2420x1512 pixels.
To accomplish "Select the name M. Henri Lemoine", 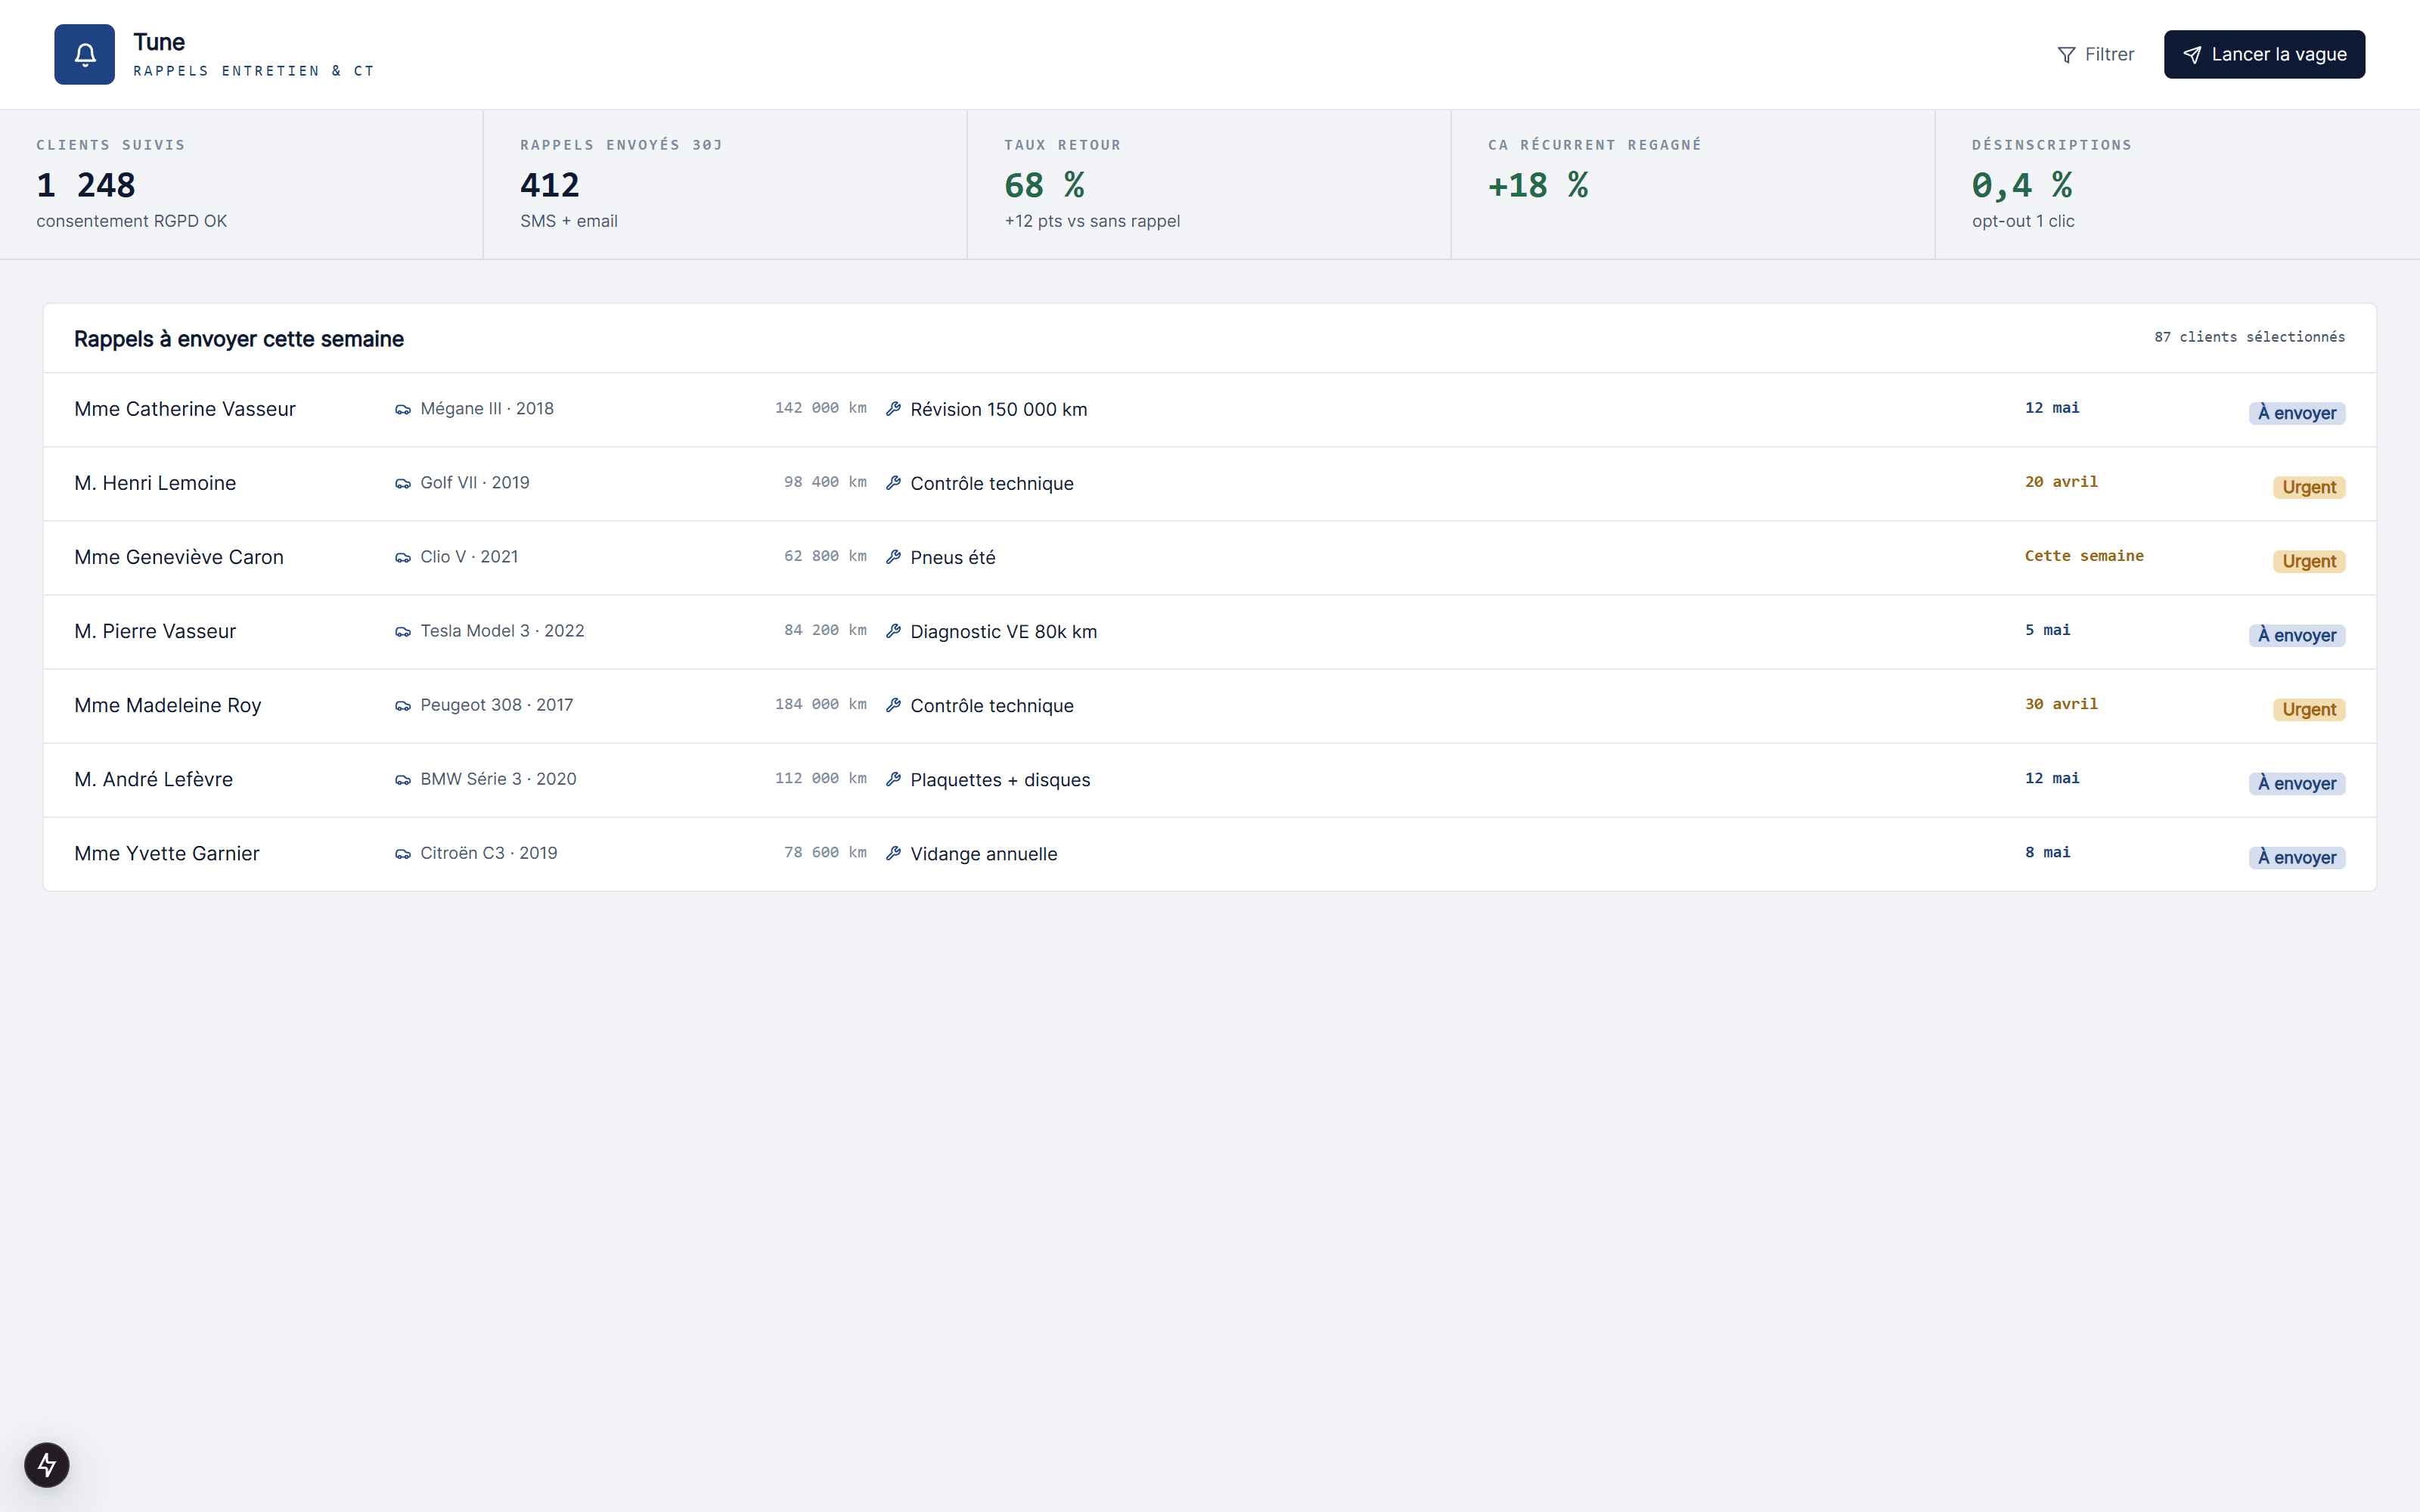I will point(155,483).
